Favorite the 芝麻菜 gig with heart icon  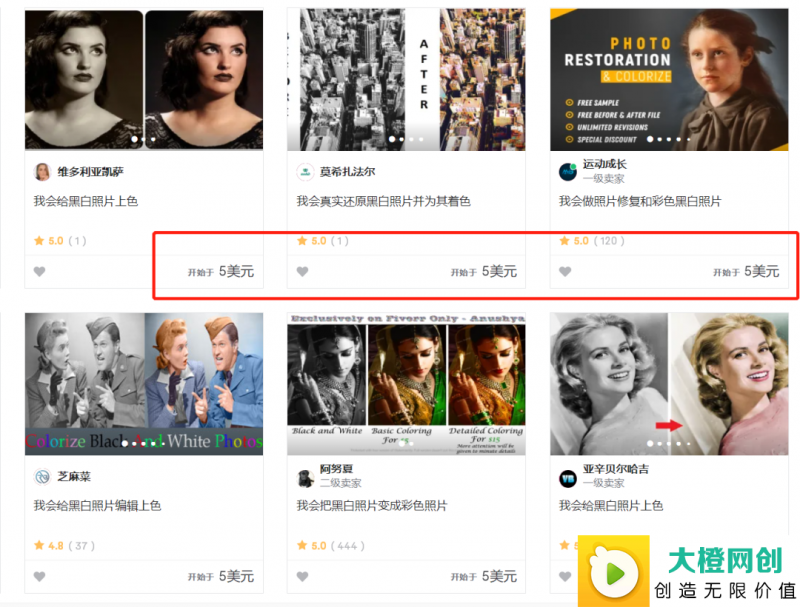click(39, 576)
